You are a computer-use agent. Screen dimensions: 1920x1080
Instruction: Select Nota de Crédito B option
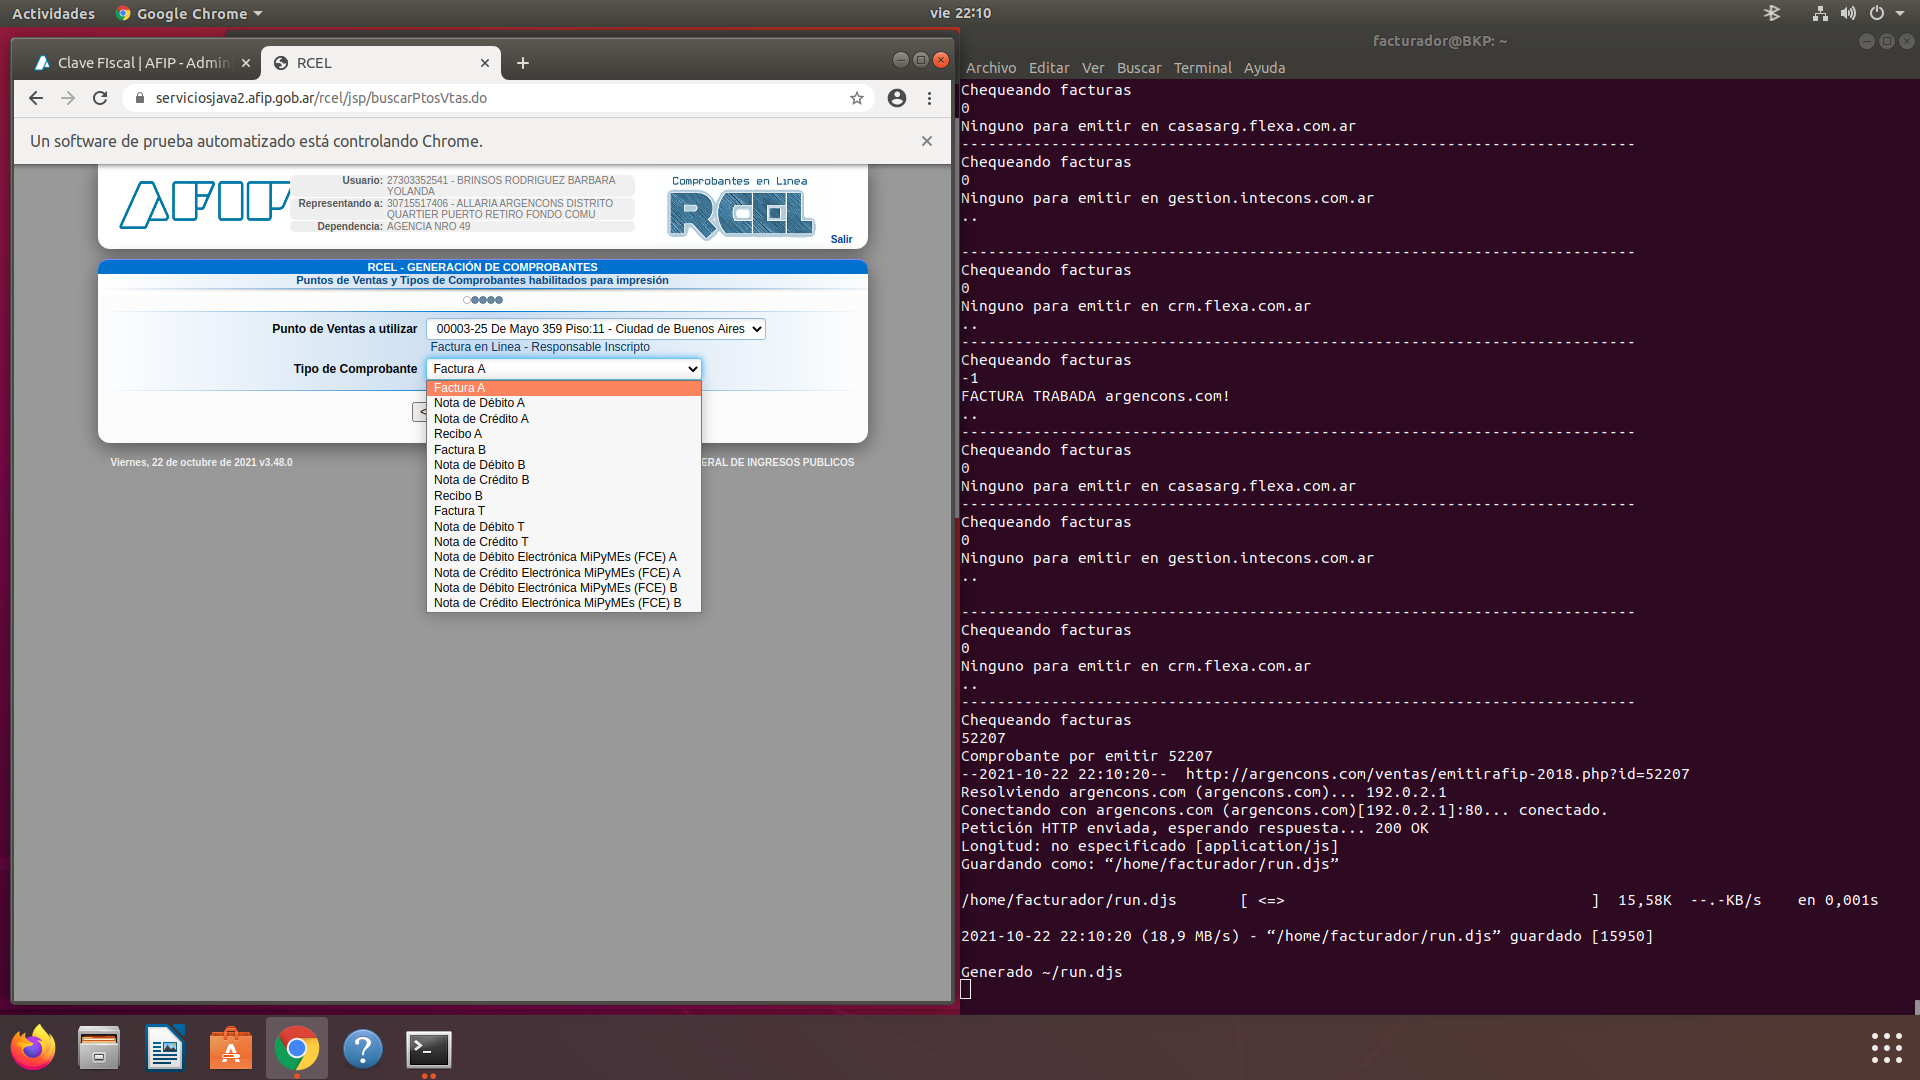[x=564, y=480]
